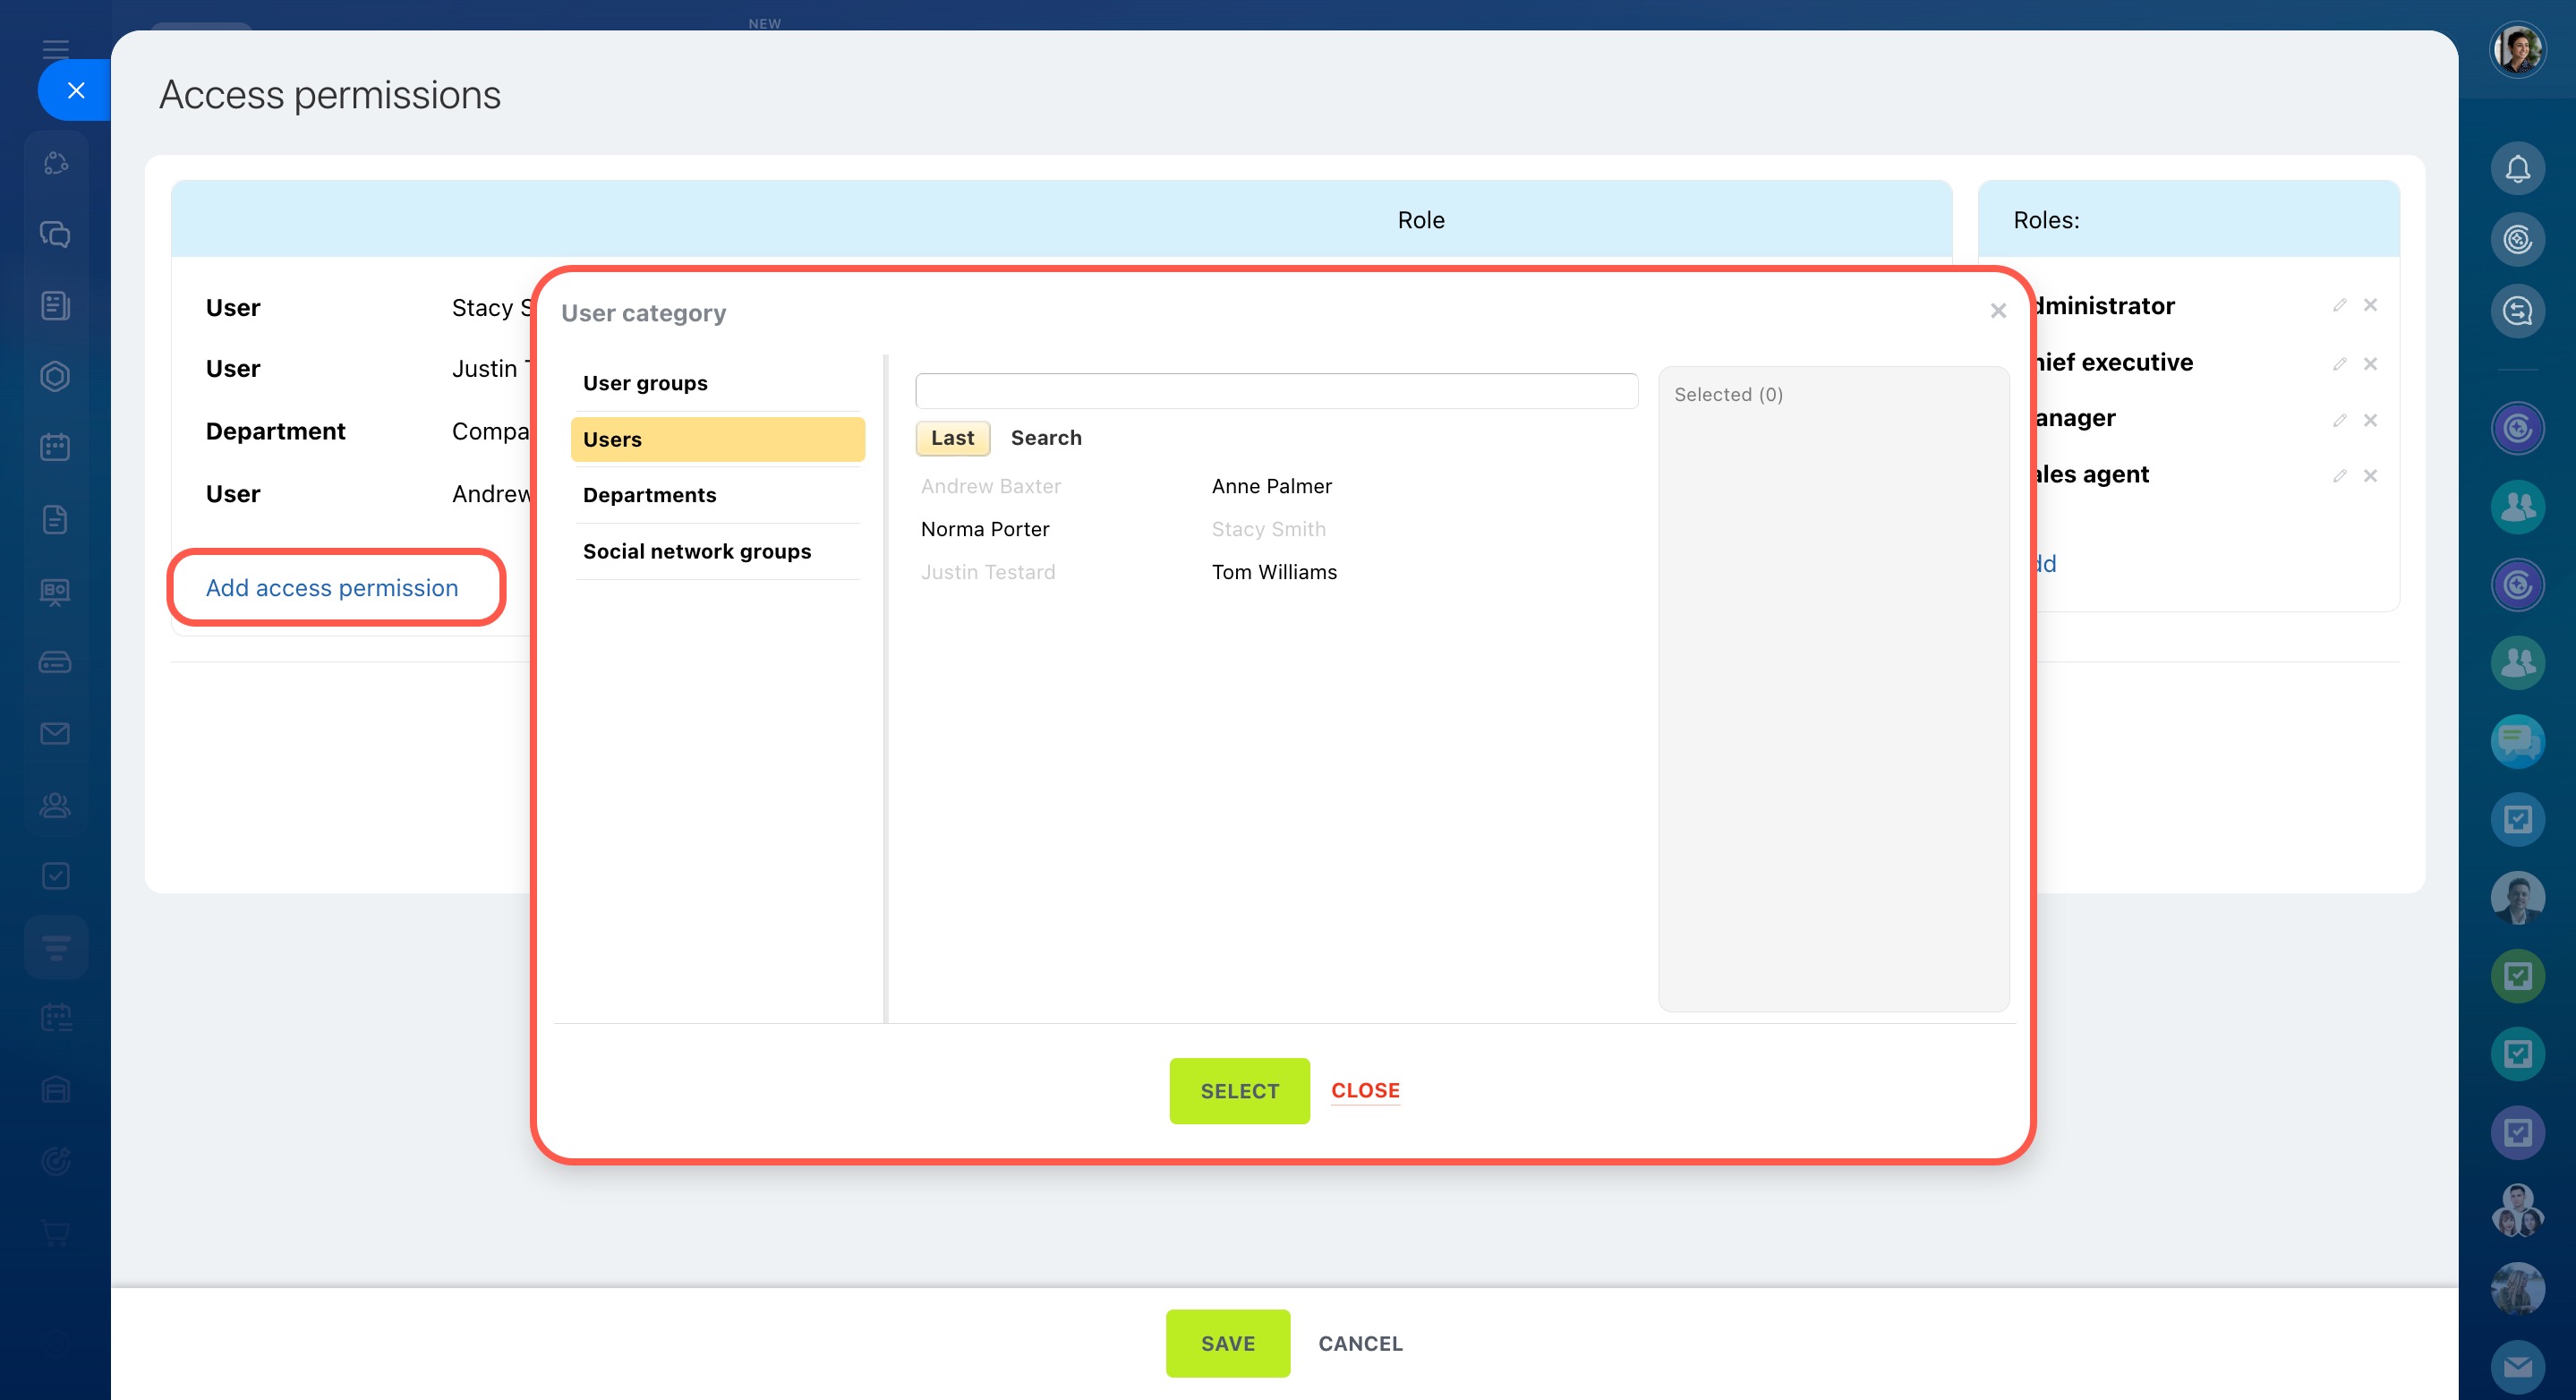2576x1400 pixels.
Task: Click the calendar icon in left sidebar
Action: (55, 447)
